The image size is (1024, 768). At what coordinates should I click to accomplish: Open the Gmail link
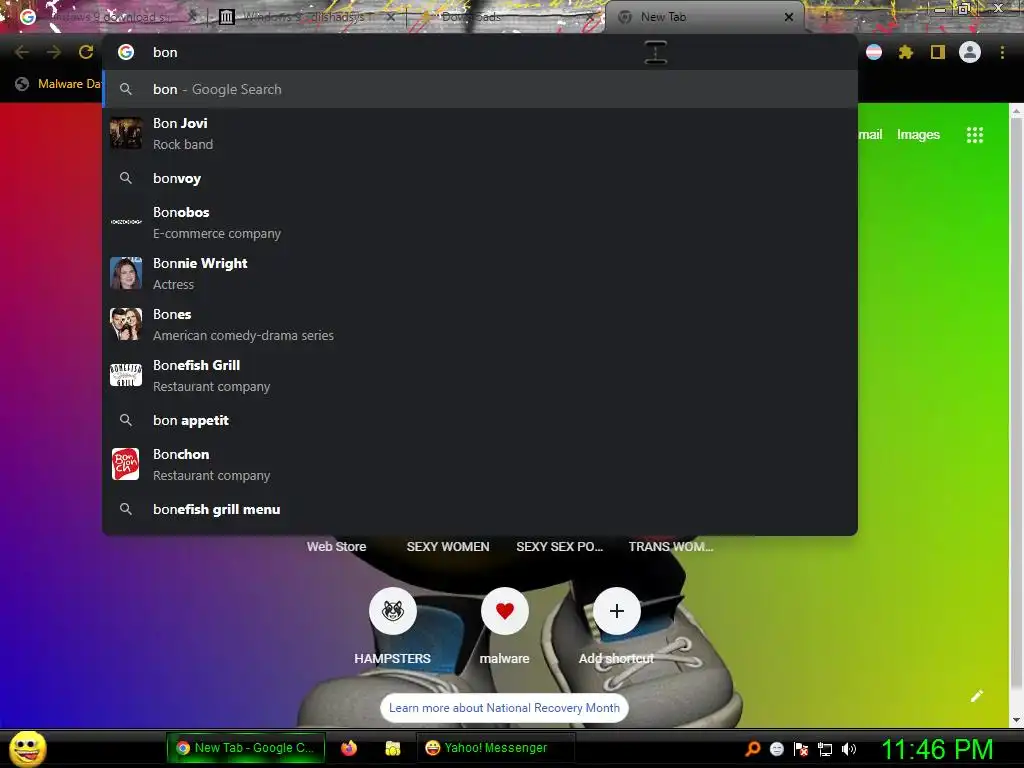[x=870, y=135]
